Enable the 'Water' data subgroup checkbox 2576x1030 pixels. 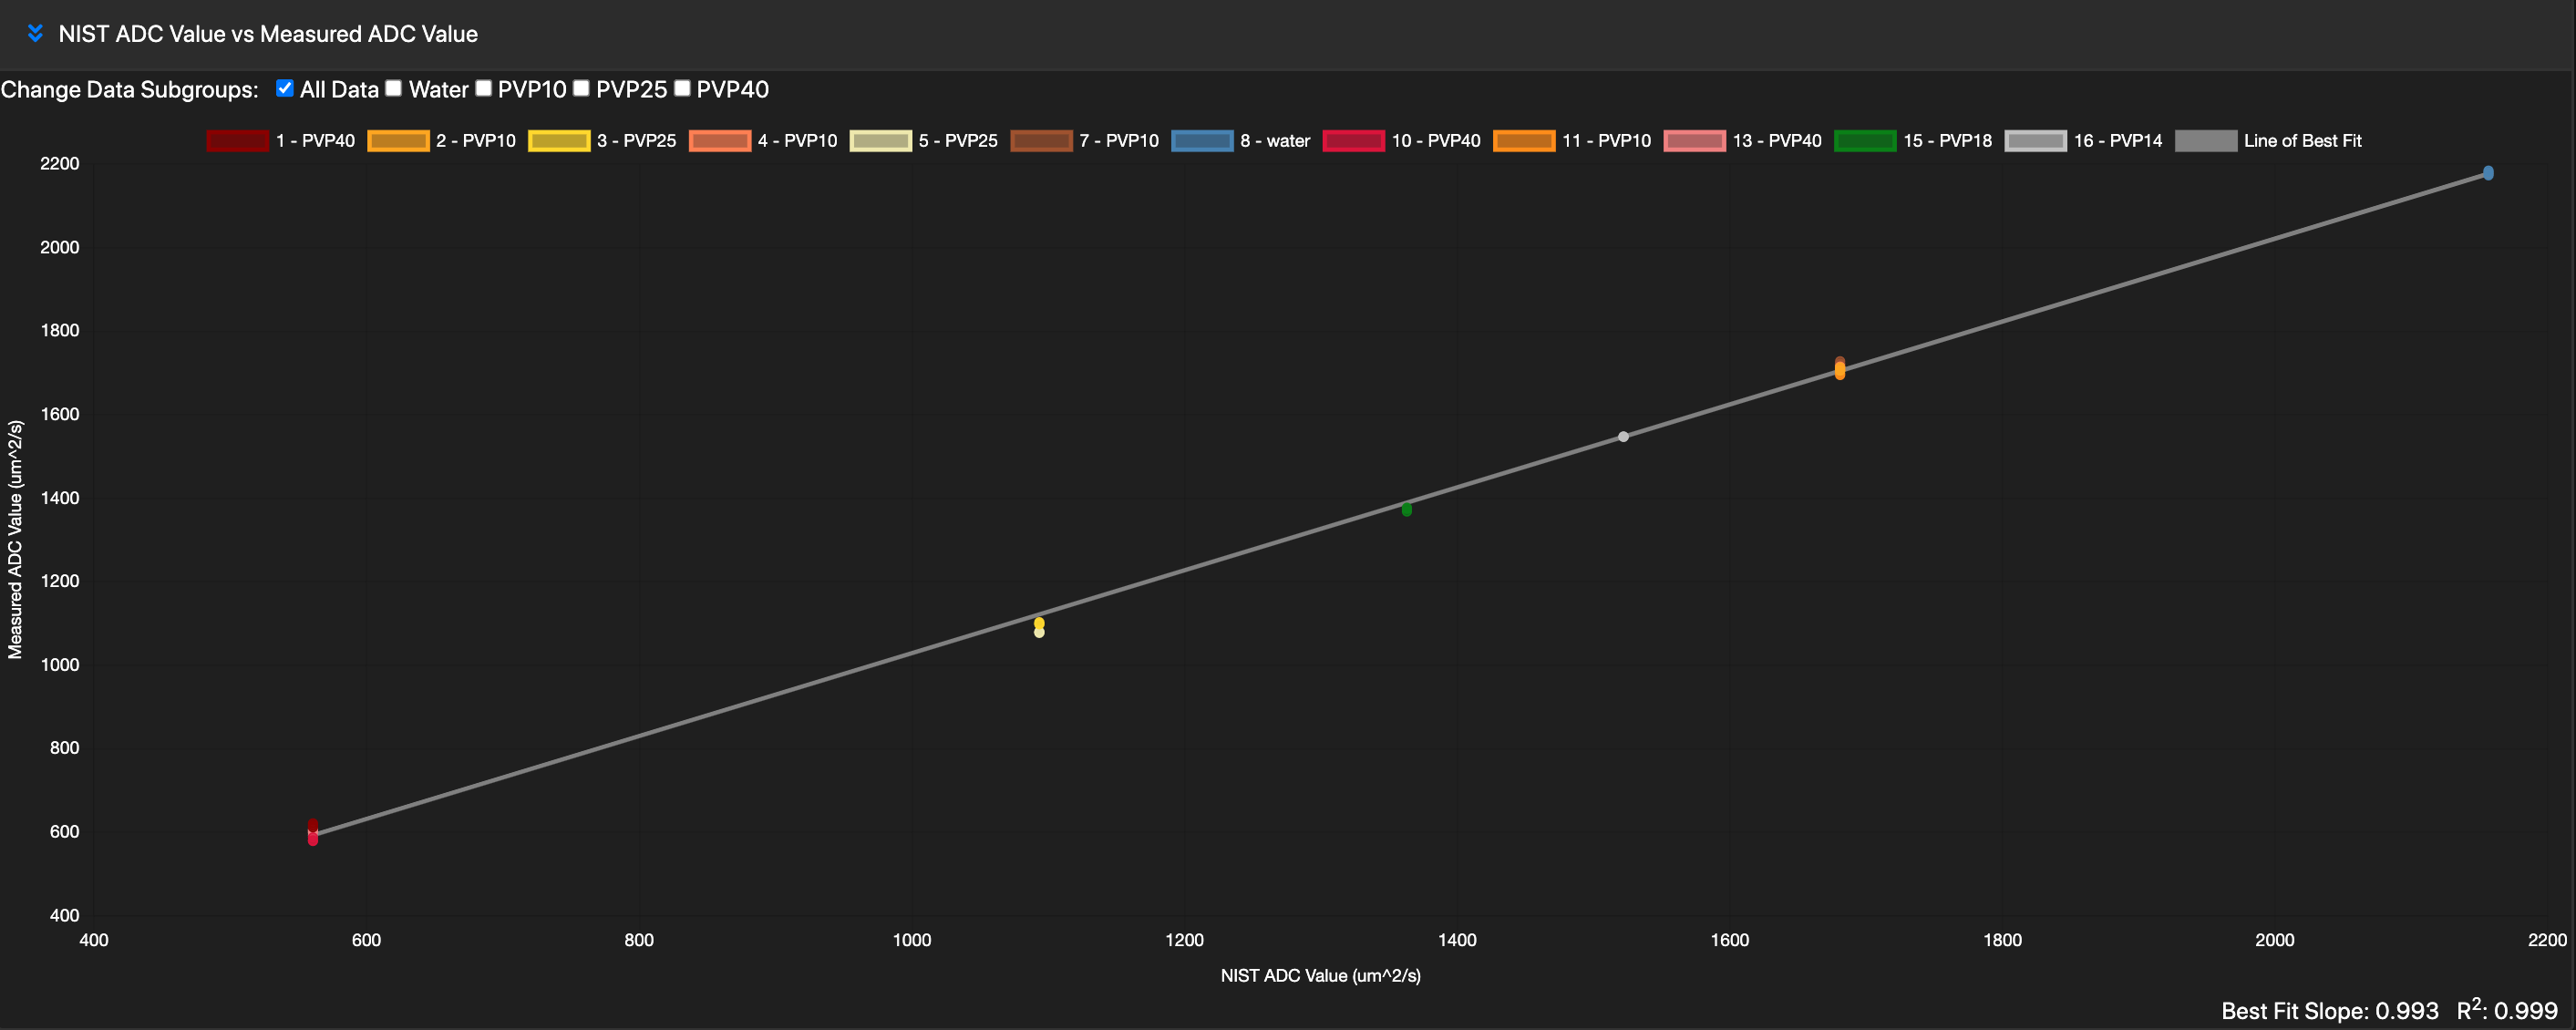pyautogui.click(x=393, y=88)
